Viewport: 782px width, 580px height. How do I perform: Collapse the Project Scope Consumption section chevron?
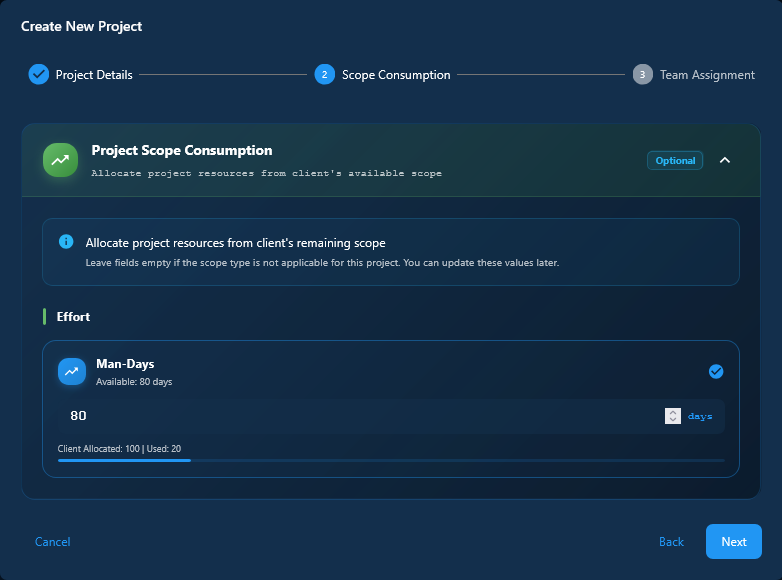tap(725, 160)
